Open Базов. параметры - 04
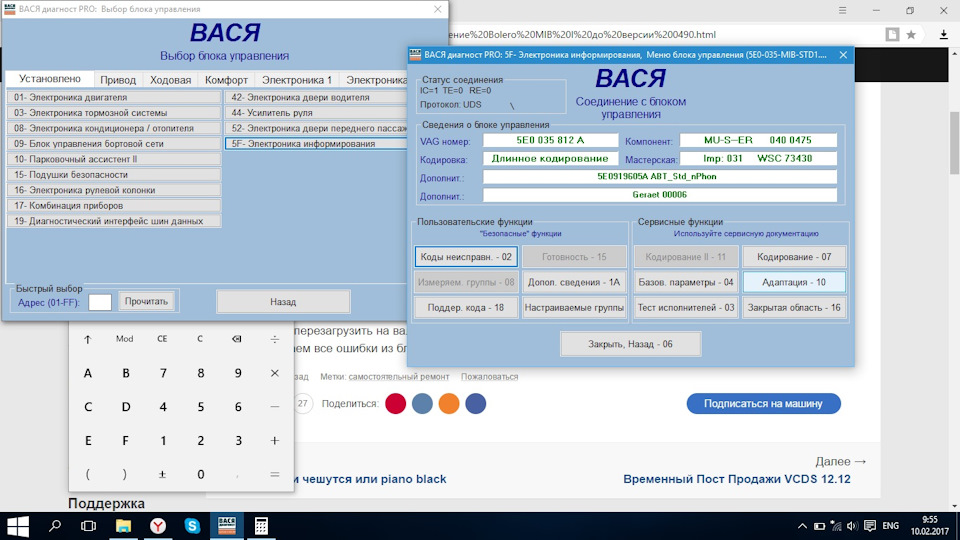 click(x=686, y=282)
